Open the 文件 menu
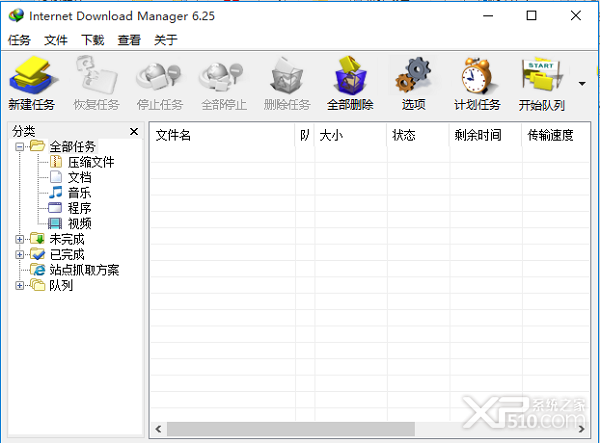This screenshot has width=600, height=443. [56, 40]
